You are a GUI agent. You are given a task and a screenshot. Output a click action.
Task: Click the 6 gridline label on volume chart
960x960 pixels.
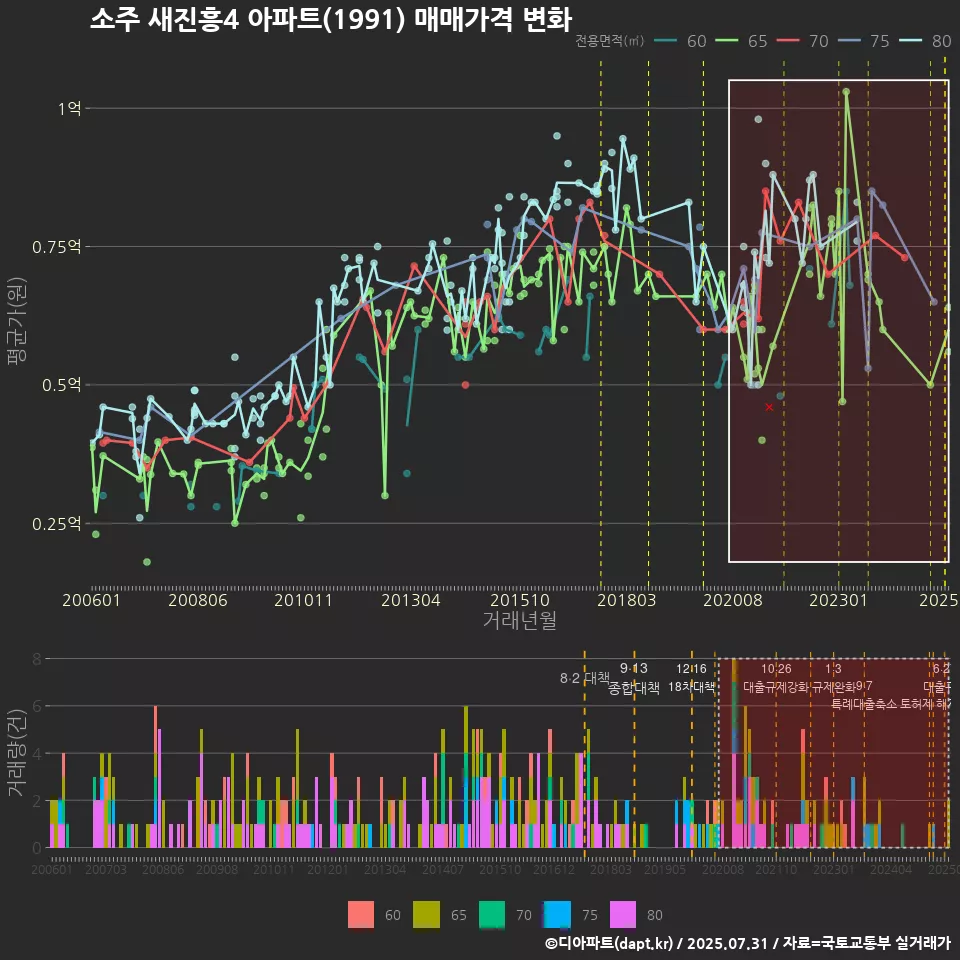(37, 707)
